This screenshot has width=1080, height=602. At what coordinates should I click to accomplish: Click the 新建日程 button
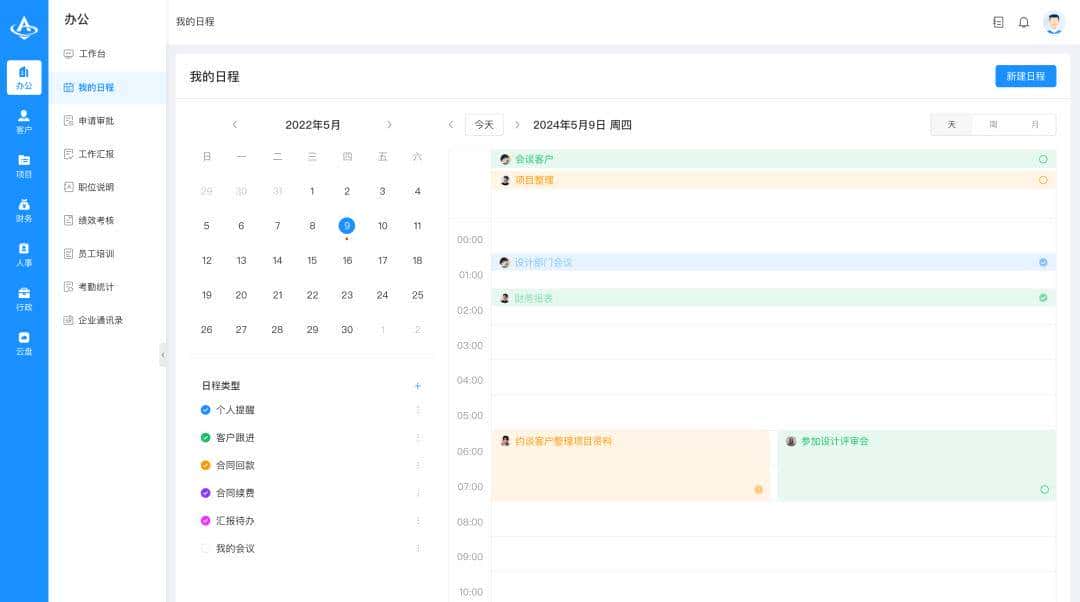click(x=1024, y=76)
